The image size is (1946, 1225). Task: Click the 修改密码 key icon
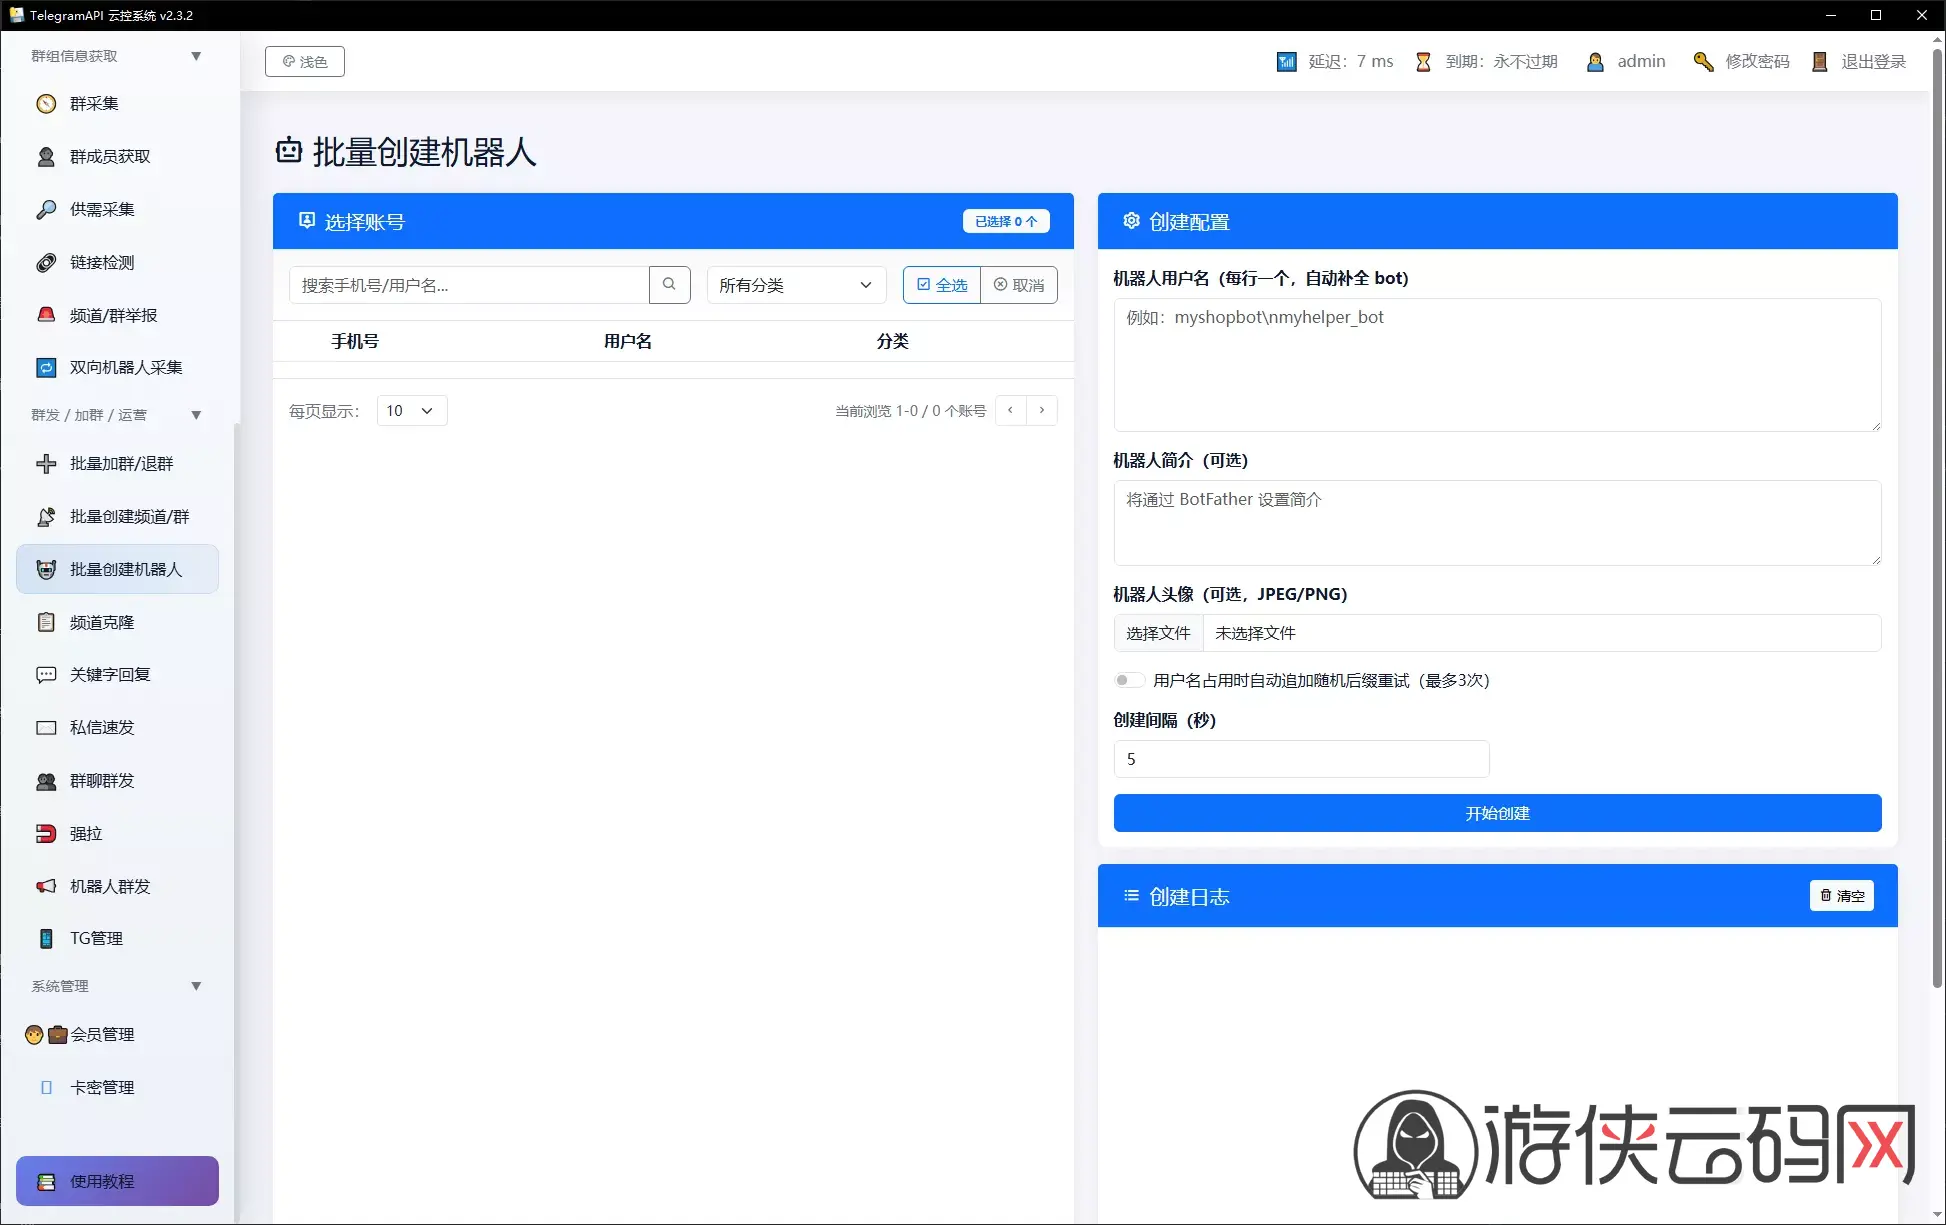click(x=1703, y=62)
